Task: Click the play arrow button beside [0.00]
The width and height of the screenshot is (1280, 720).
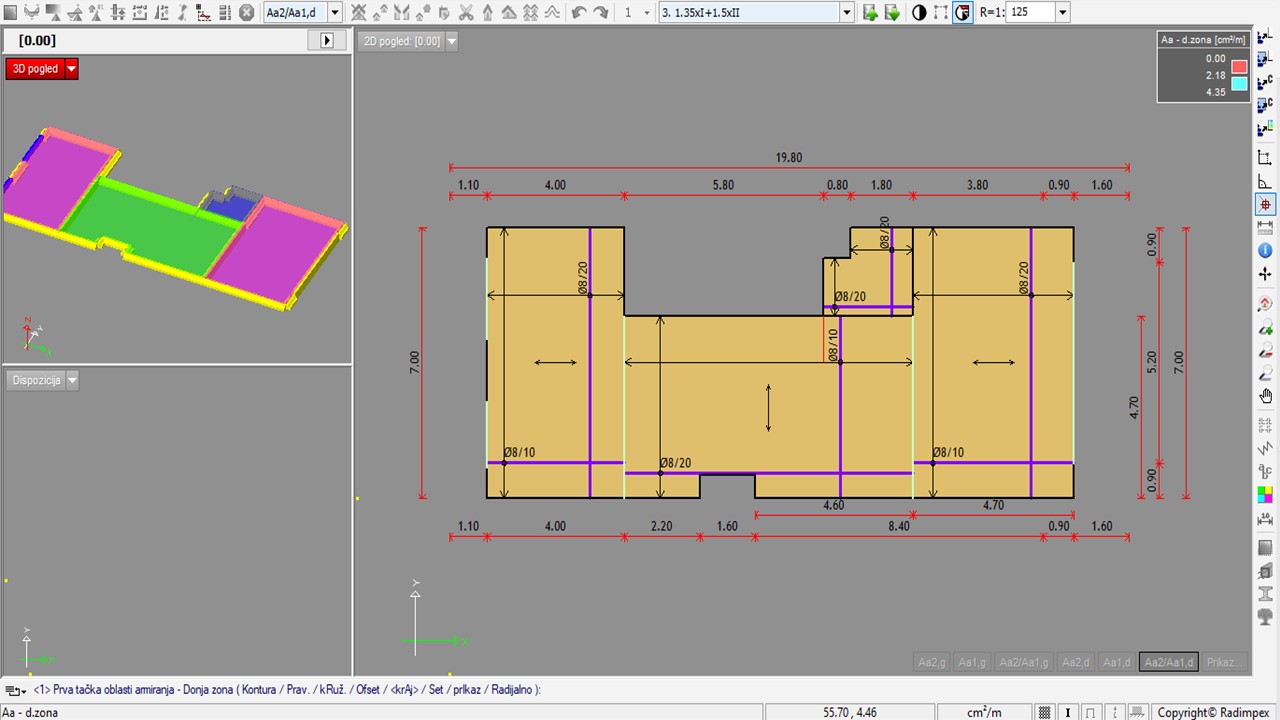Action: click(327, 40)
